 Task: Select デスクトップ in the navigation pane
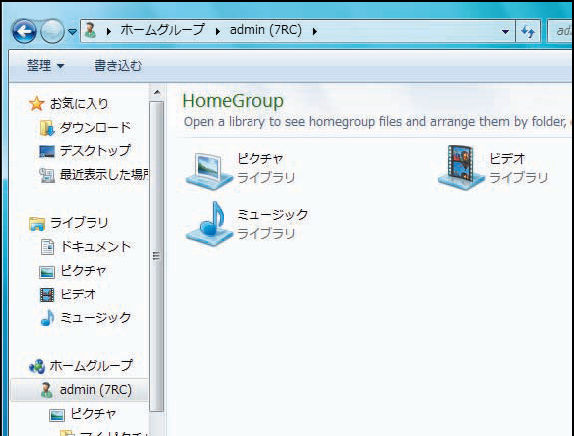(85, 151)
